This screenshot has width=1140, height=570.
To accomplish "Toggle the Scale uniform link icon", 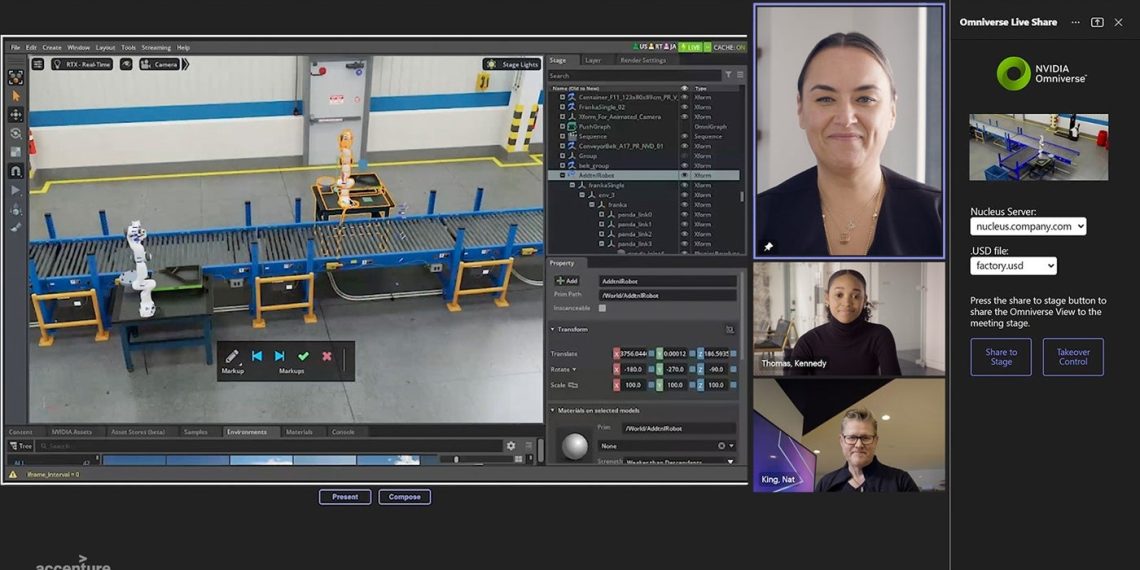I will click(x=573, y=385).
